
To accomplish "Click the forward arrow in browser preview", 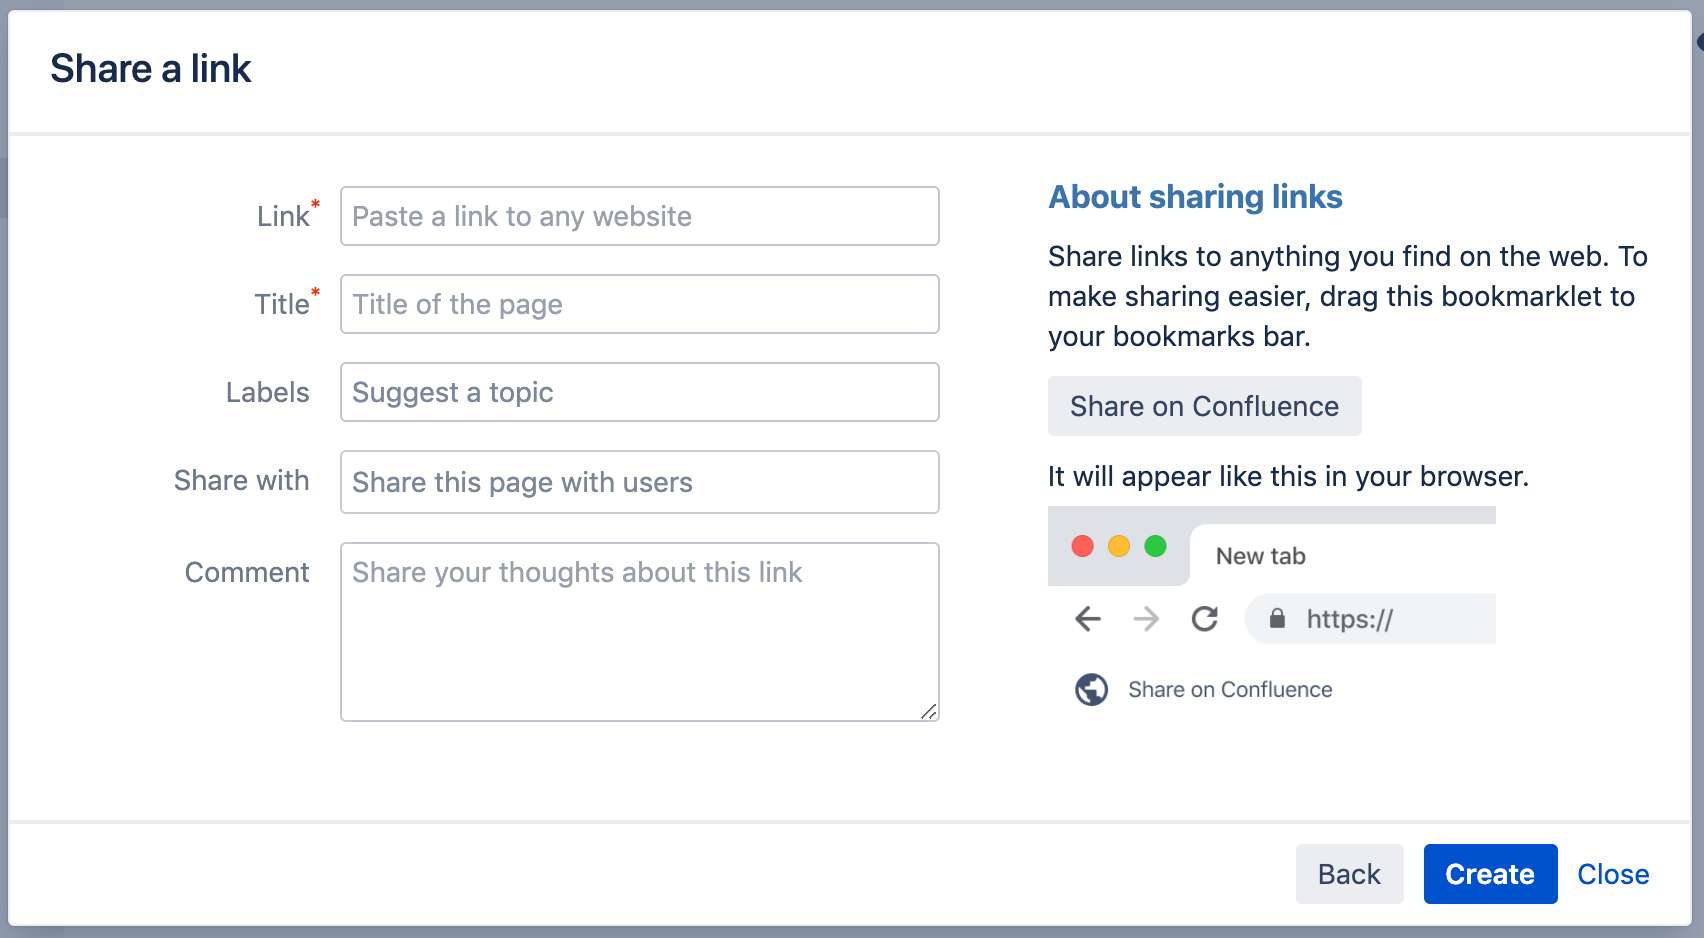I will [x=1146, y=619].
